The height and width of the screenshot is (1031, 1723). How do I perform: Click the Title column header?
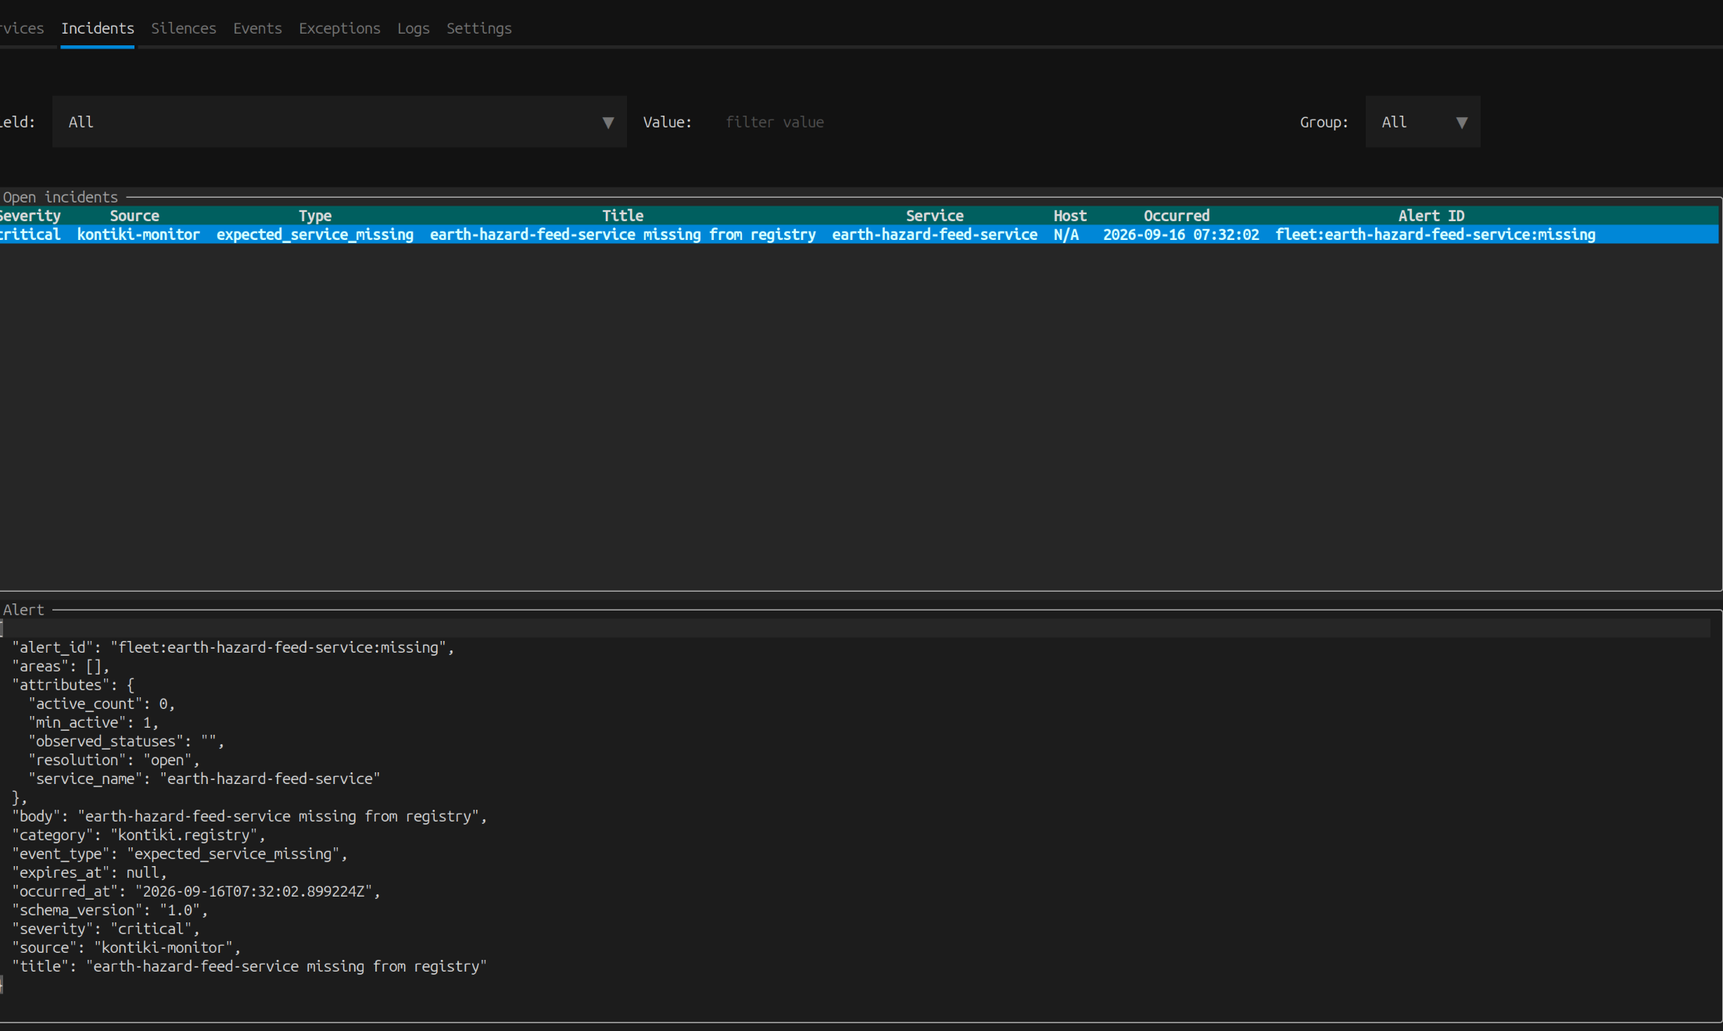[x=622, y=216]
